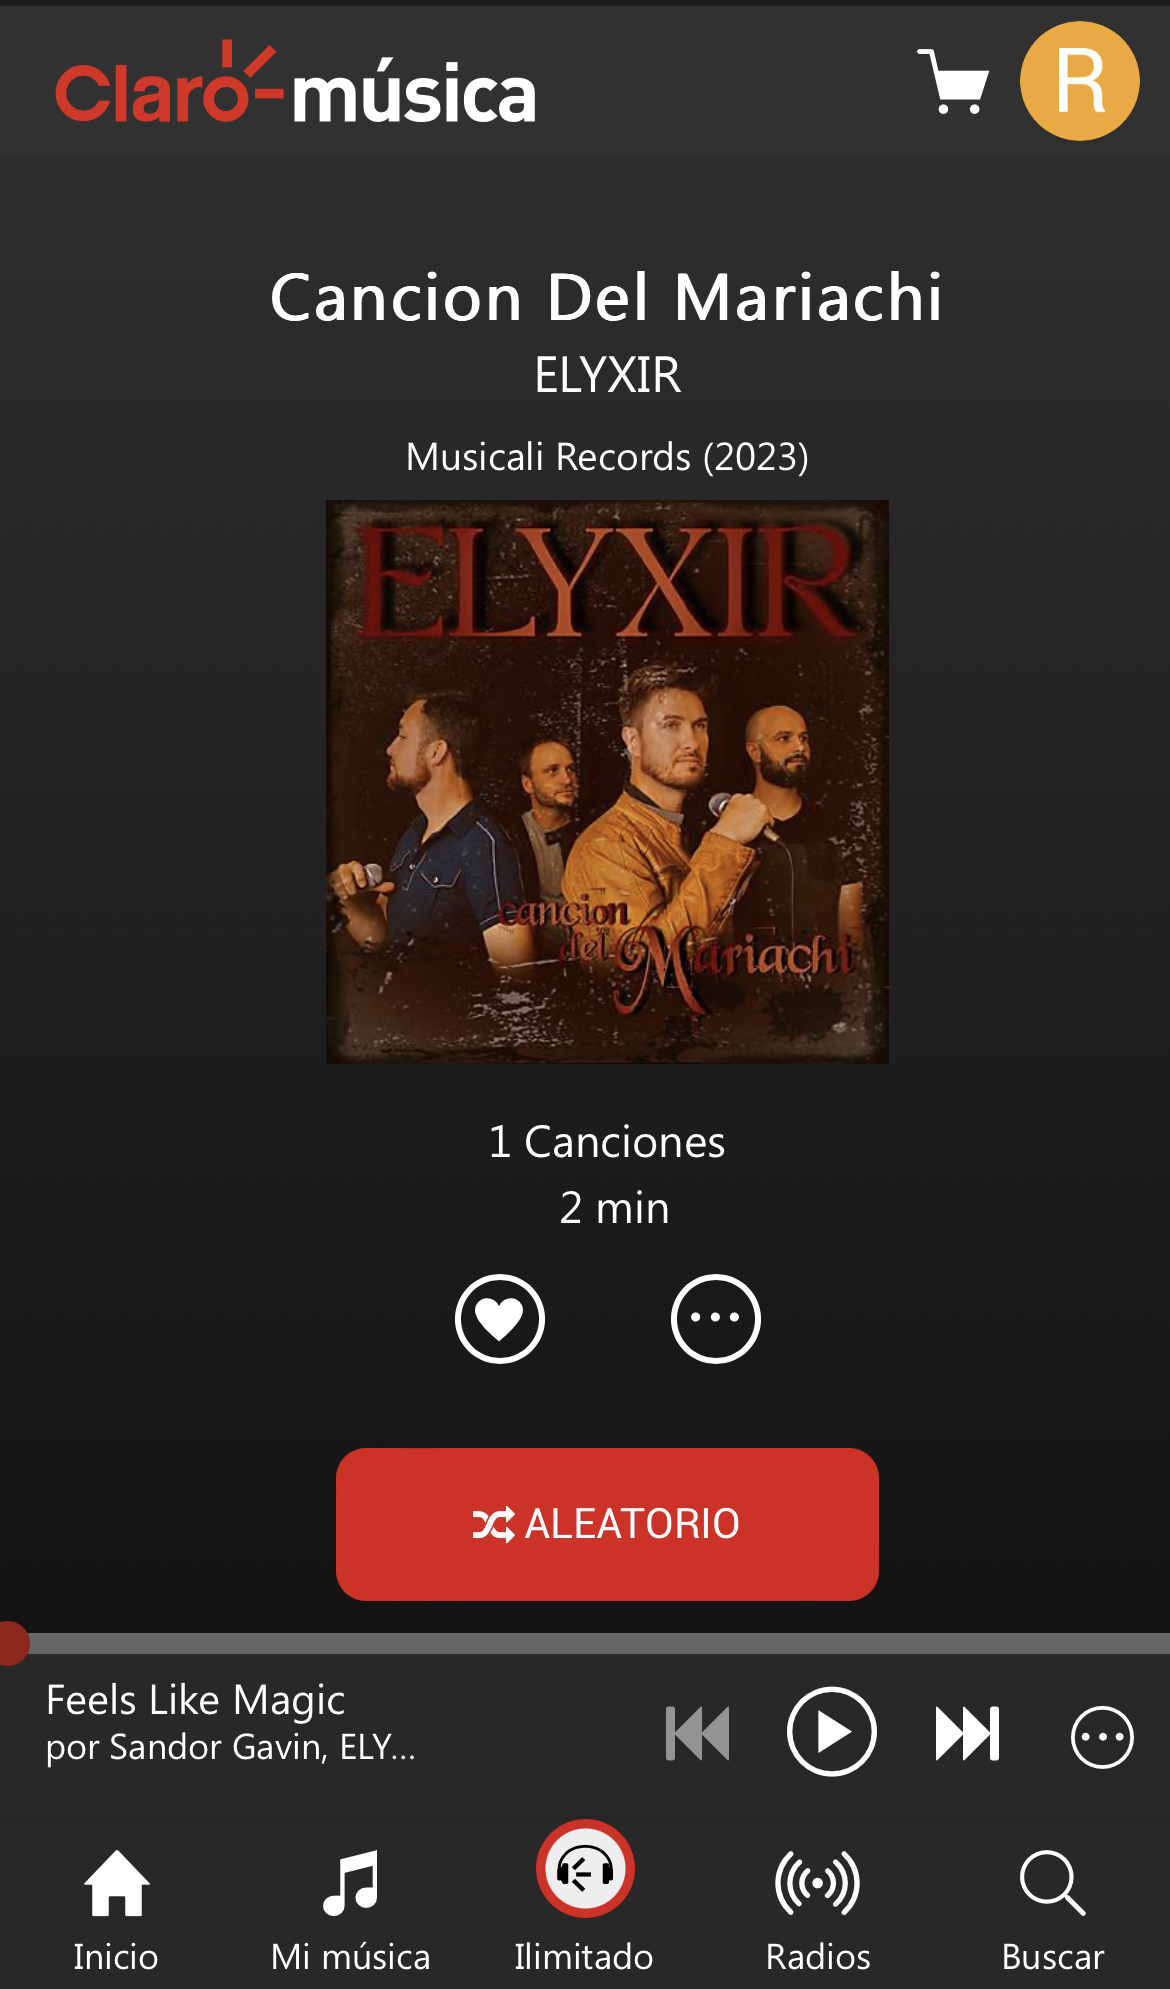This screenshot has width=1170, height=1989.
Task: Start ALEATORIO shuffle playback
Action: 607,1524
